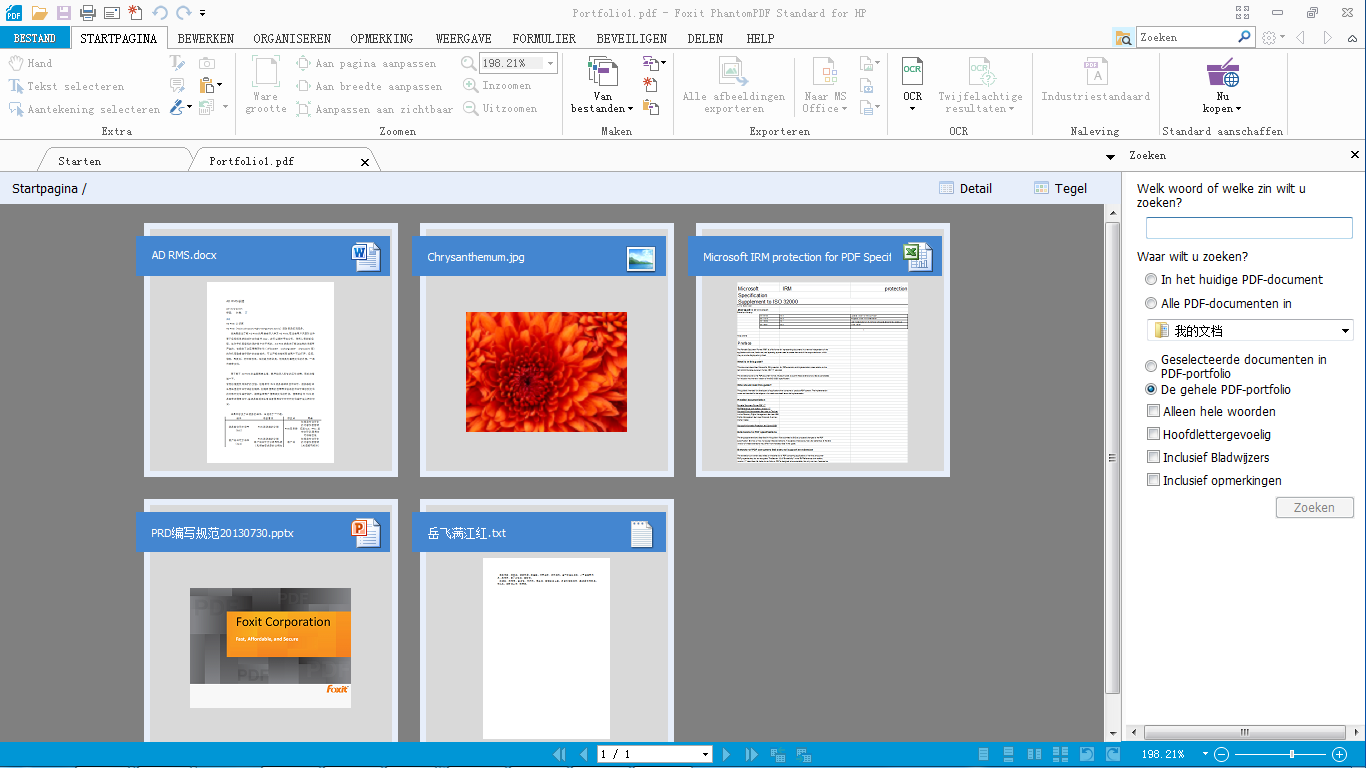Image resolution: width=1366 pixels, height=768 pixels.
Task: Choose Aantekening selecteren tool
Action: click(84, 110)
